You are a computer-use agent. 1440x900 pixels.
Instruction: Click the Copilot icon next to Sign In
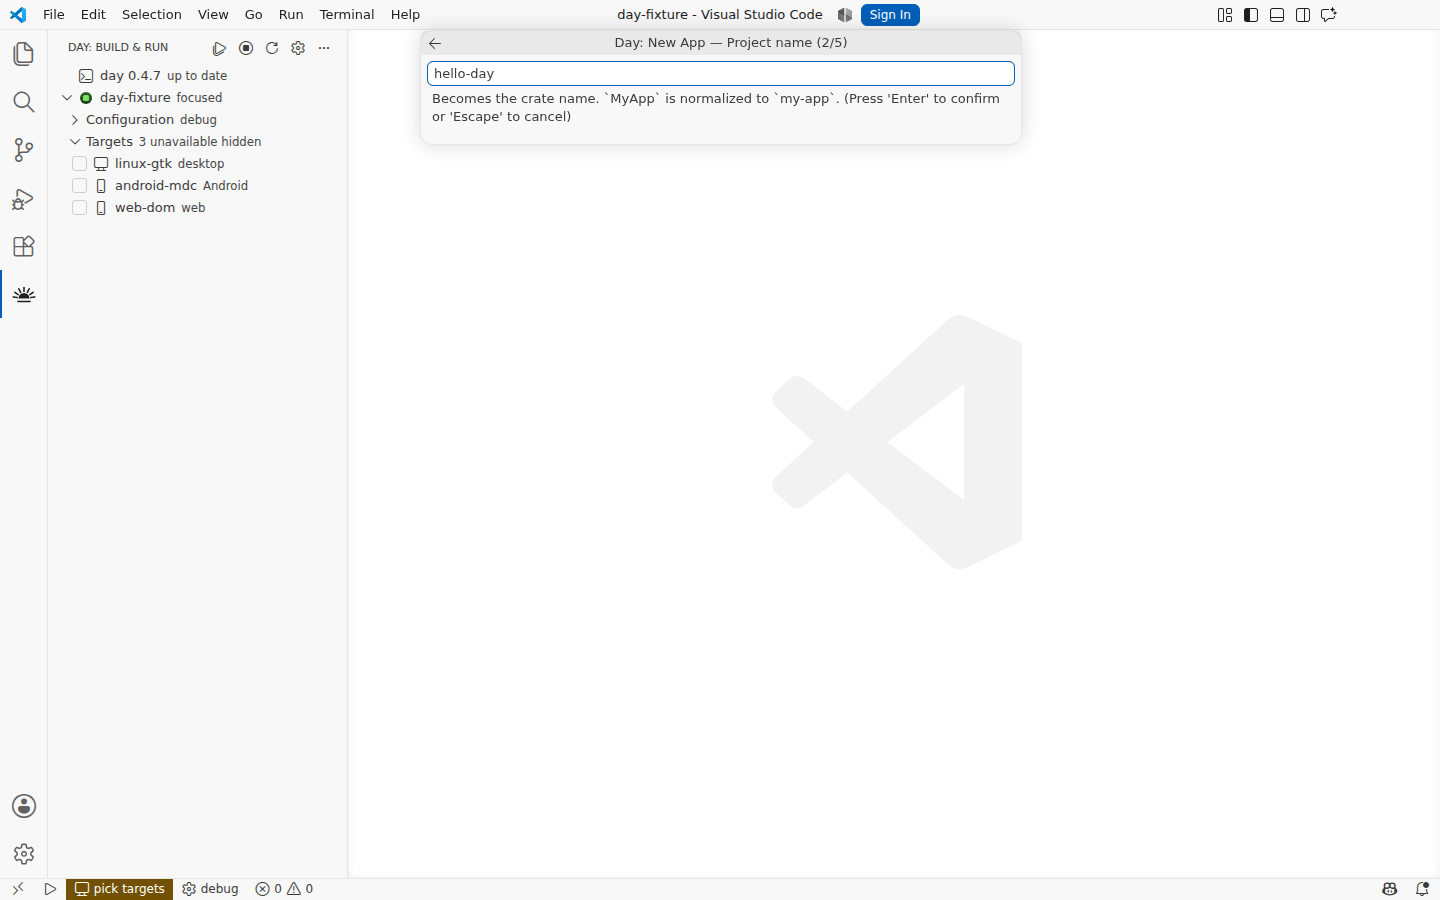coord(845,15)
